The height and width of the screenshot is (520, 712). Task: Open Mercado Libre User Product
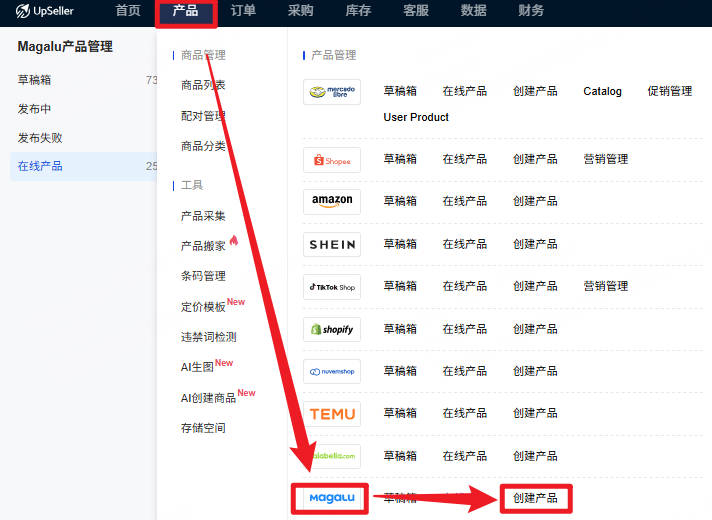pos(416,117)
